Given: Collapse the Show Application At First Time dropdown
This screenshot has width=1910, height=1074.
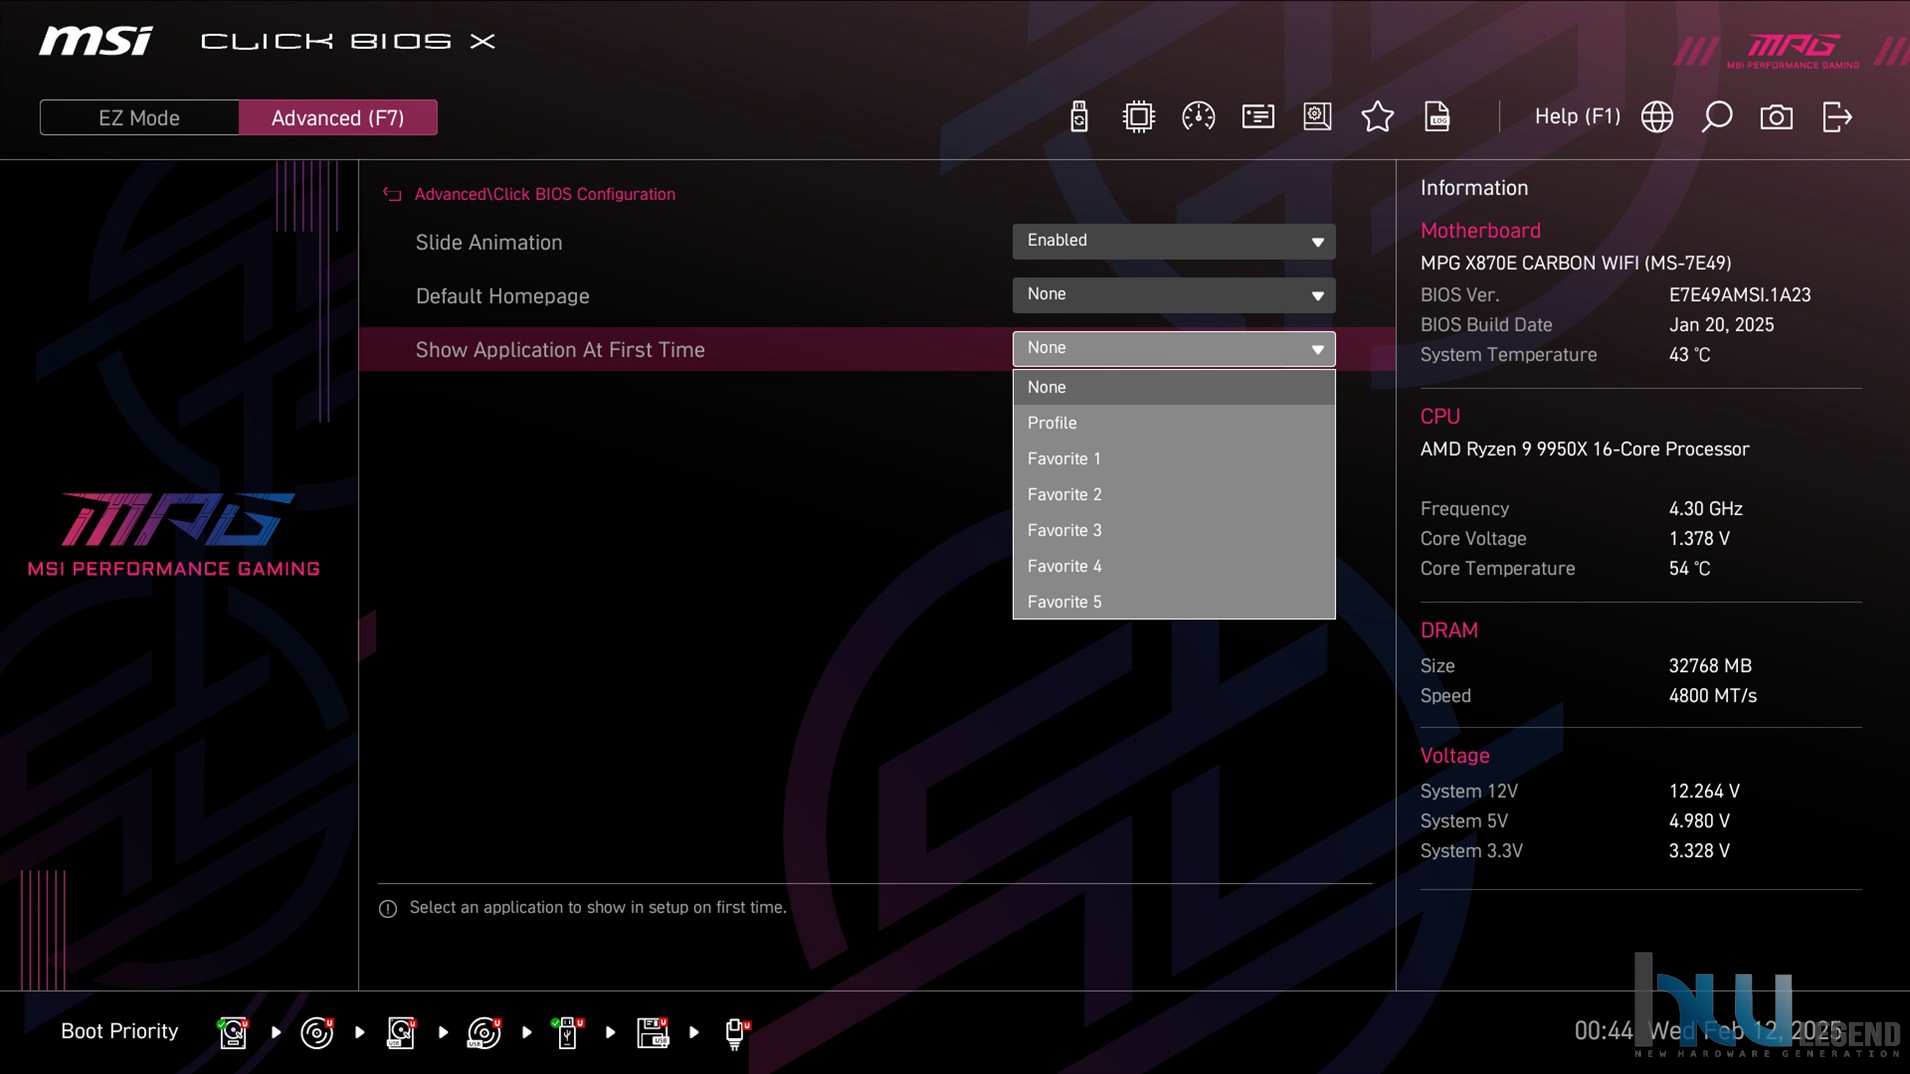Looking at the screenshot, I should (1173, 349).
